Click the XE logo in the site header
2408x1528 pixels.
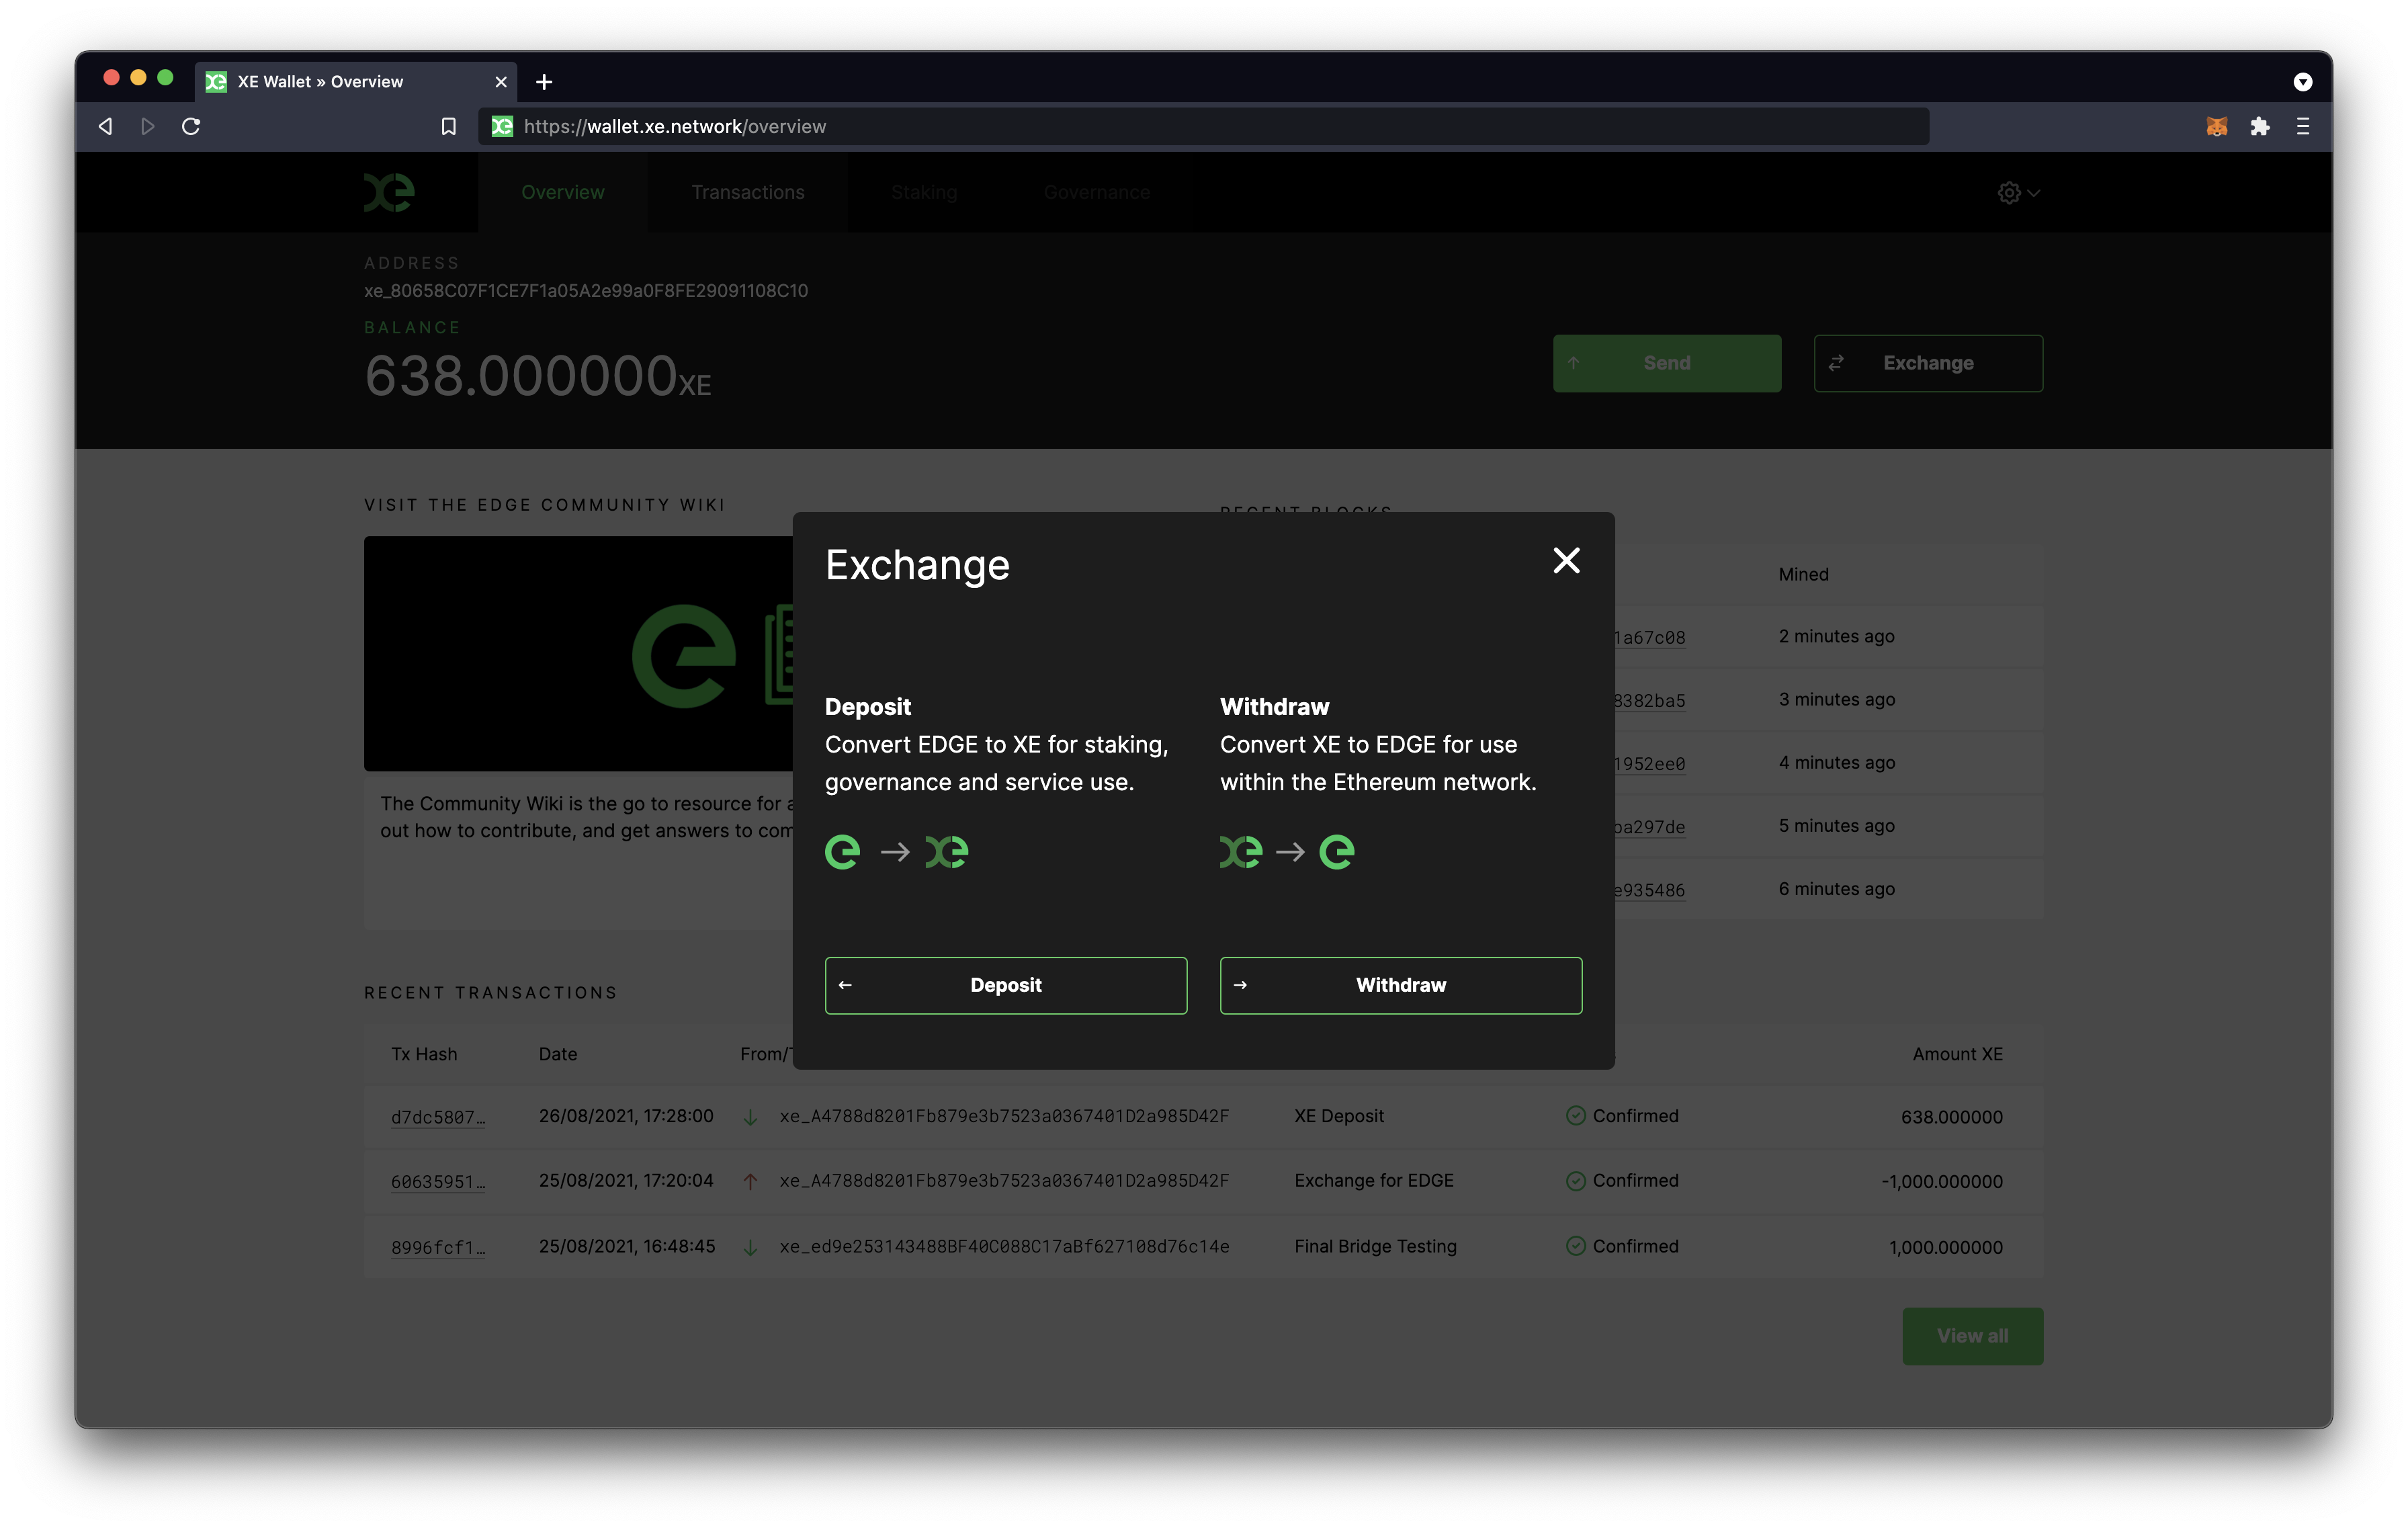(x=389, y=192)
